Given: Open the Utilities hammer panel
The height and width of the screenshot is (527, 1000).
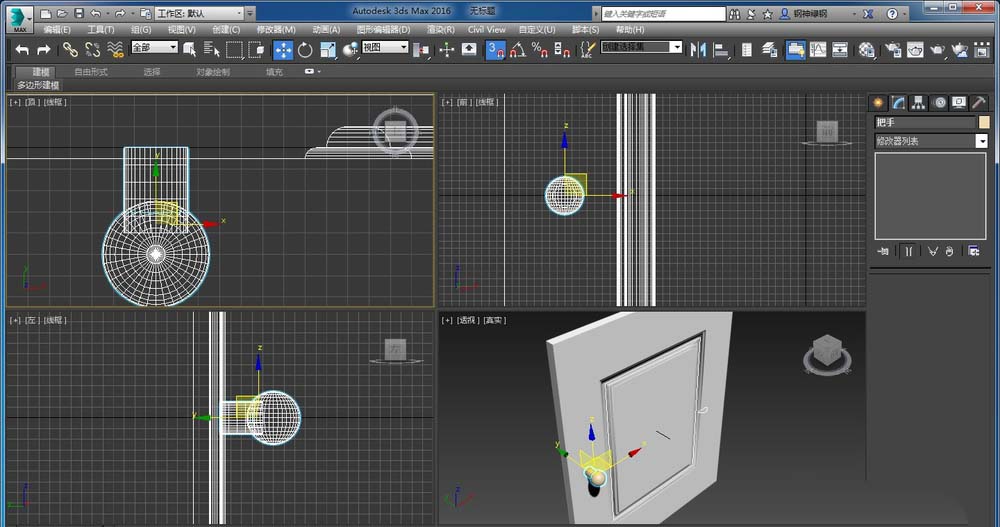Looking at the screenshot, I should click(x=979, y=102).
